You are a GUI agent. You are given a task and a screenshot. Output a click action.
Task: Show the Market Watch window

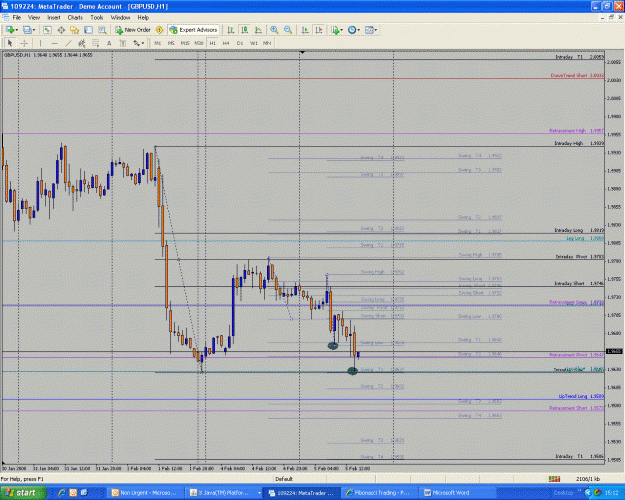47,30
